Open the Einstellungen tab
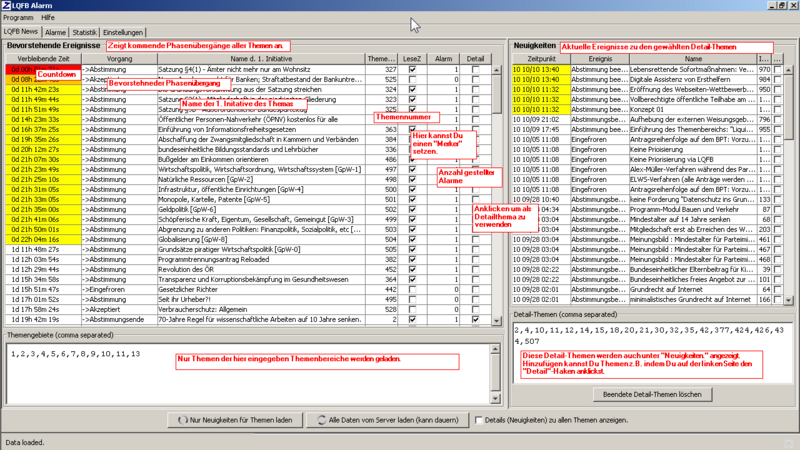800x450 pixels. click(123, 33)
